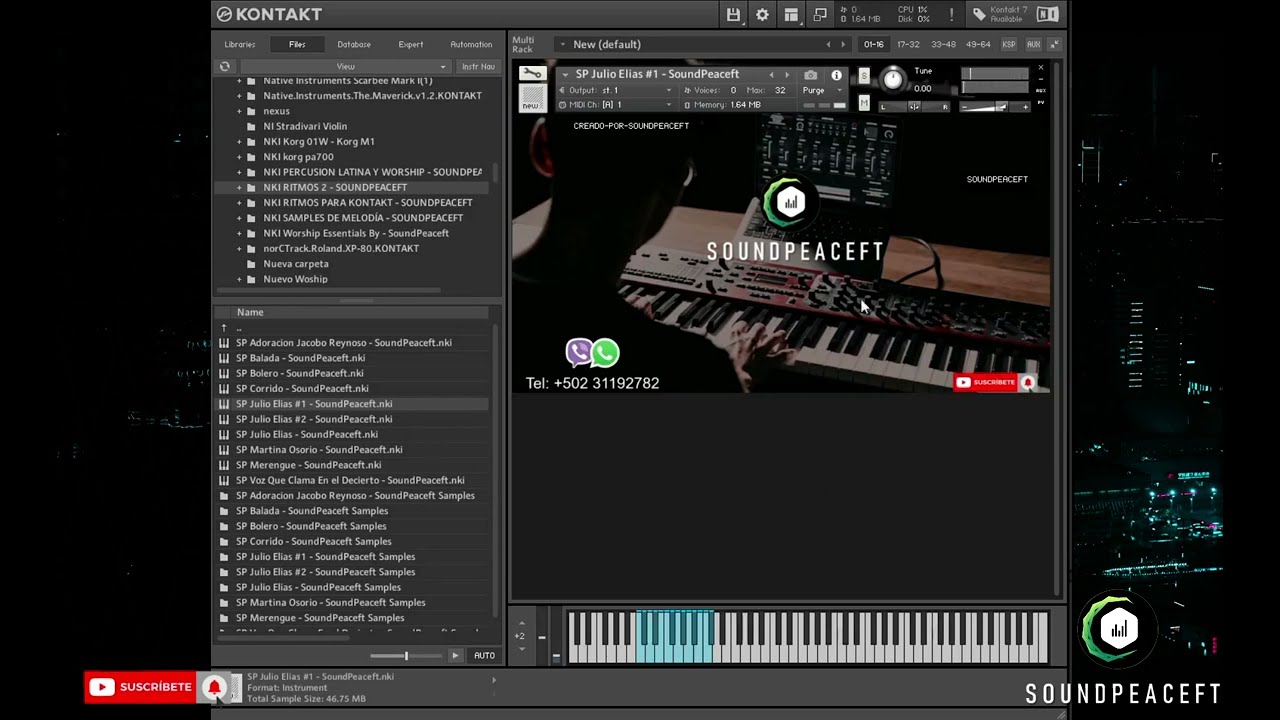Click the up-arrow parent folder entry
The width and height of the screenshot is (1280, 720).
(224, 327)
